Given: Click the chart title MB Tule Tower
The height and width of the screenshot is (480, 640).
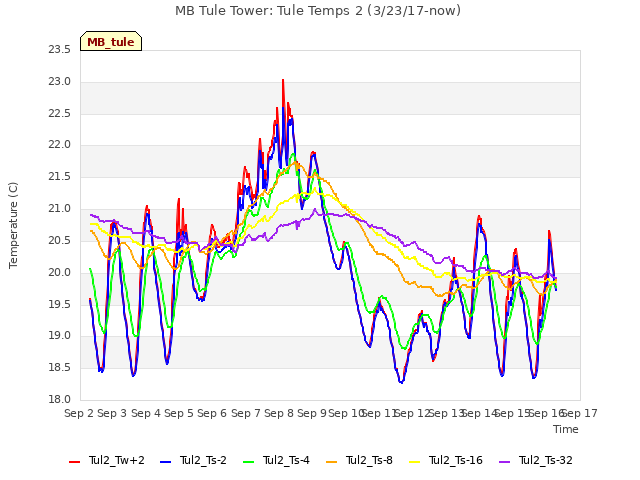Looking at the screenshot, I should click(318, 10).
